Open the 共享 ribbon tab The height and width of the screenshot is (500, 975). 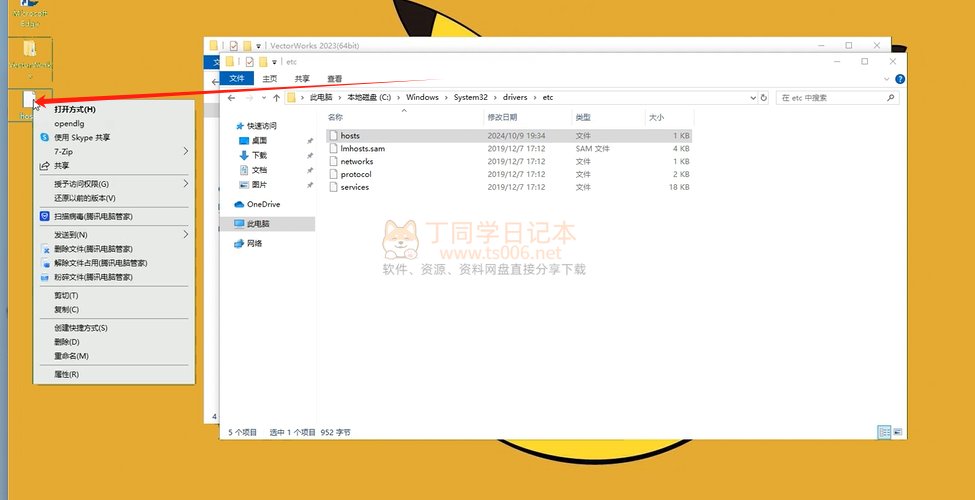tap(302, 79)
